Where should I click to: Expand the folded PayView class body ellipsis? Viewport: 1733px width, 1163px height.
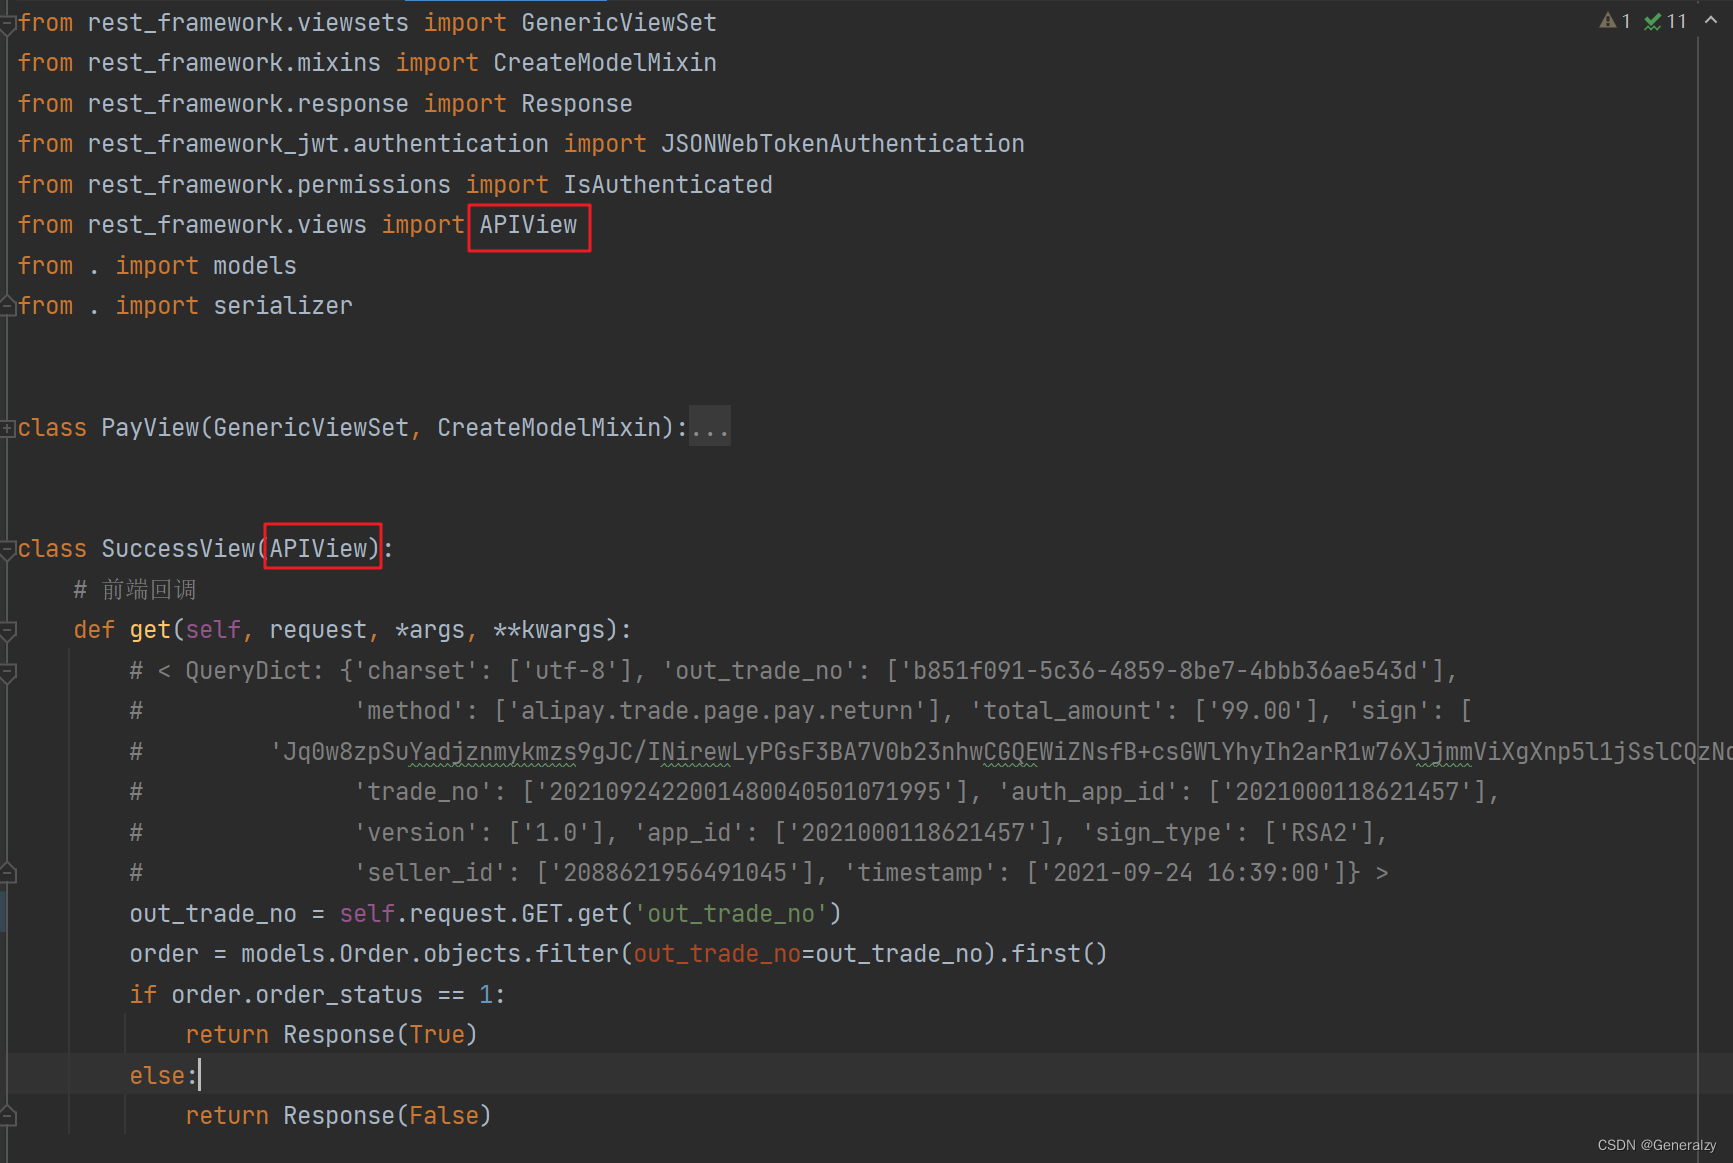[710, 427]
